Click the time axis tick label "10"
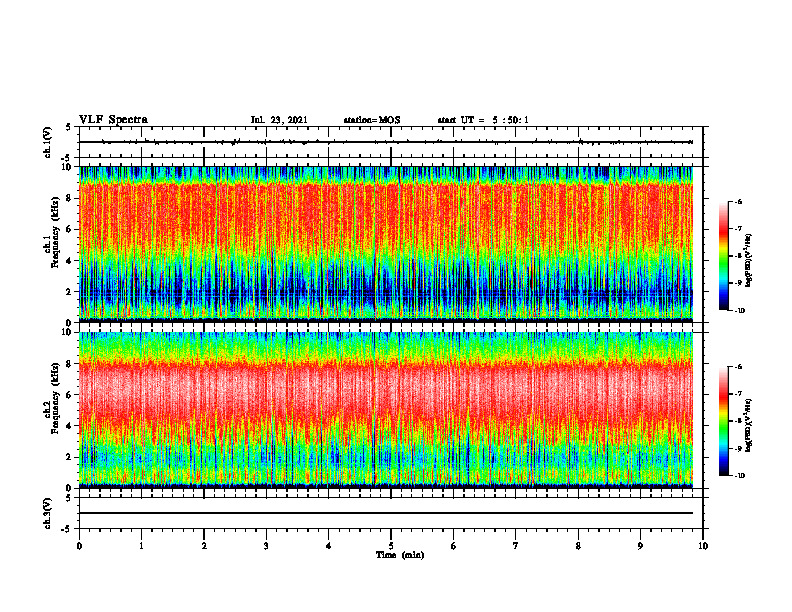Screen dimensions: 792x612 pos(703,546)
